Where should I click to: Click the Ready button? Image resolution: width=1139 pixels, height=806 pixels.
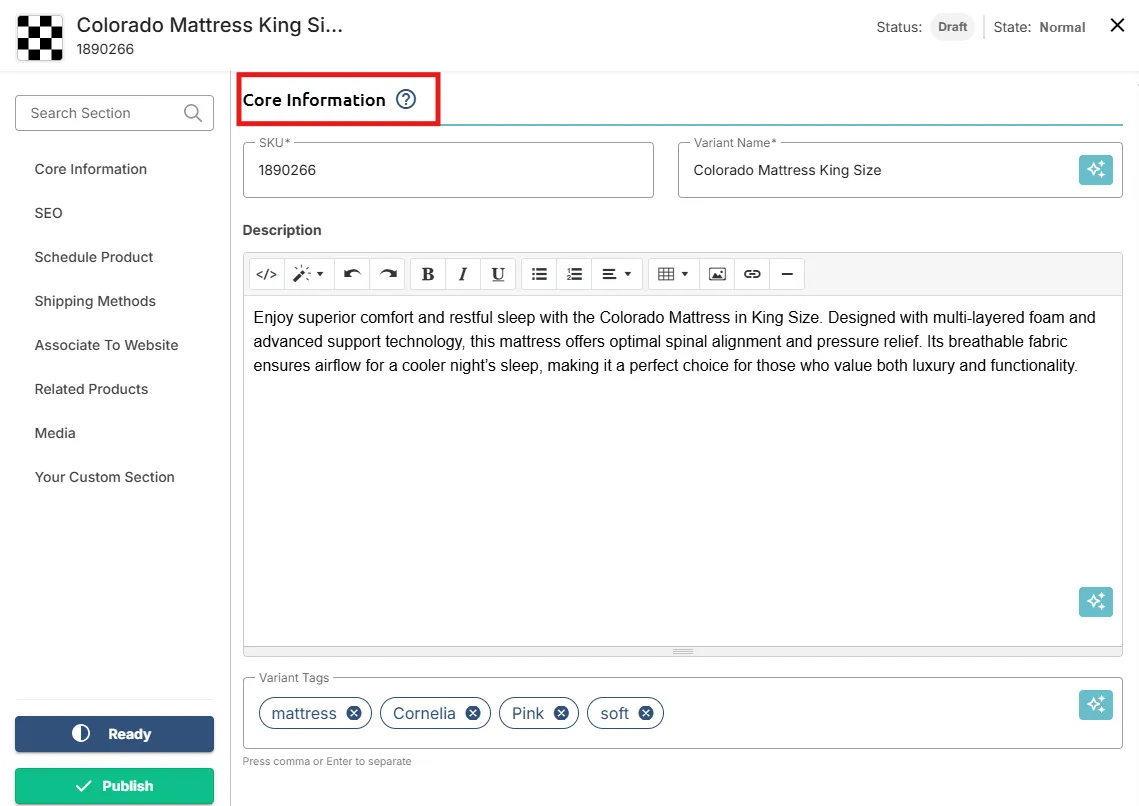click(114, 734)
